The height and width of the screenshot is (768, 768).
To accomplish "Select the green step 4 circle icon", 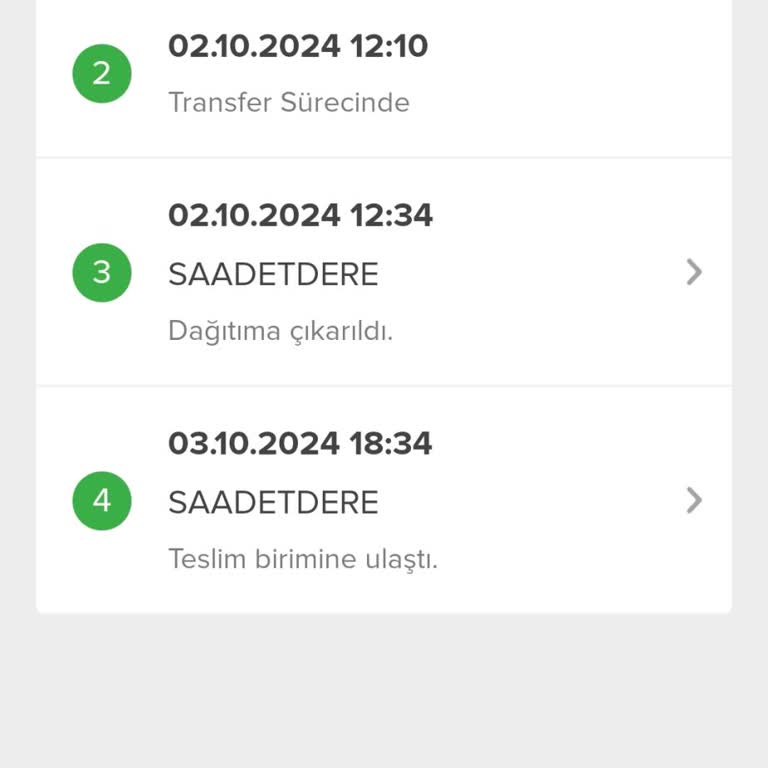I will point(102,501).
